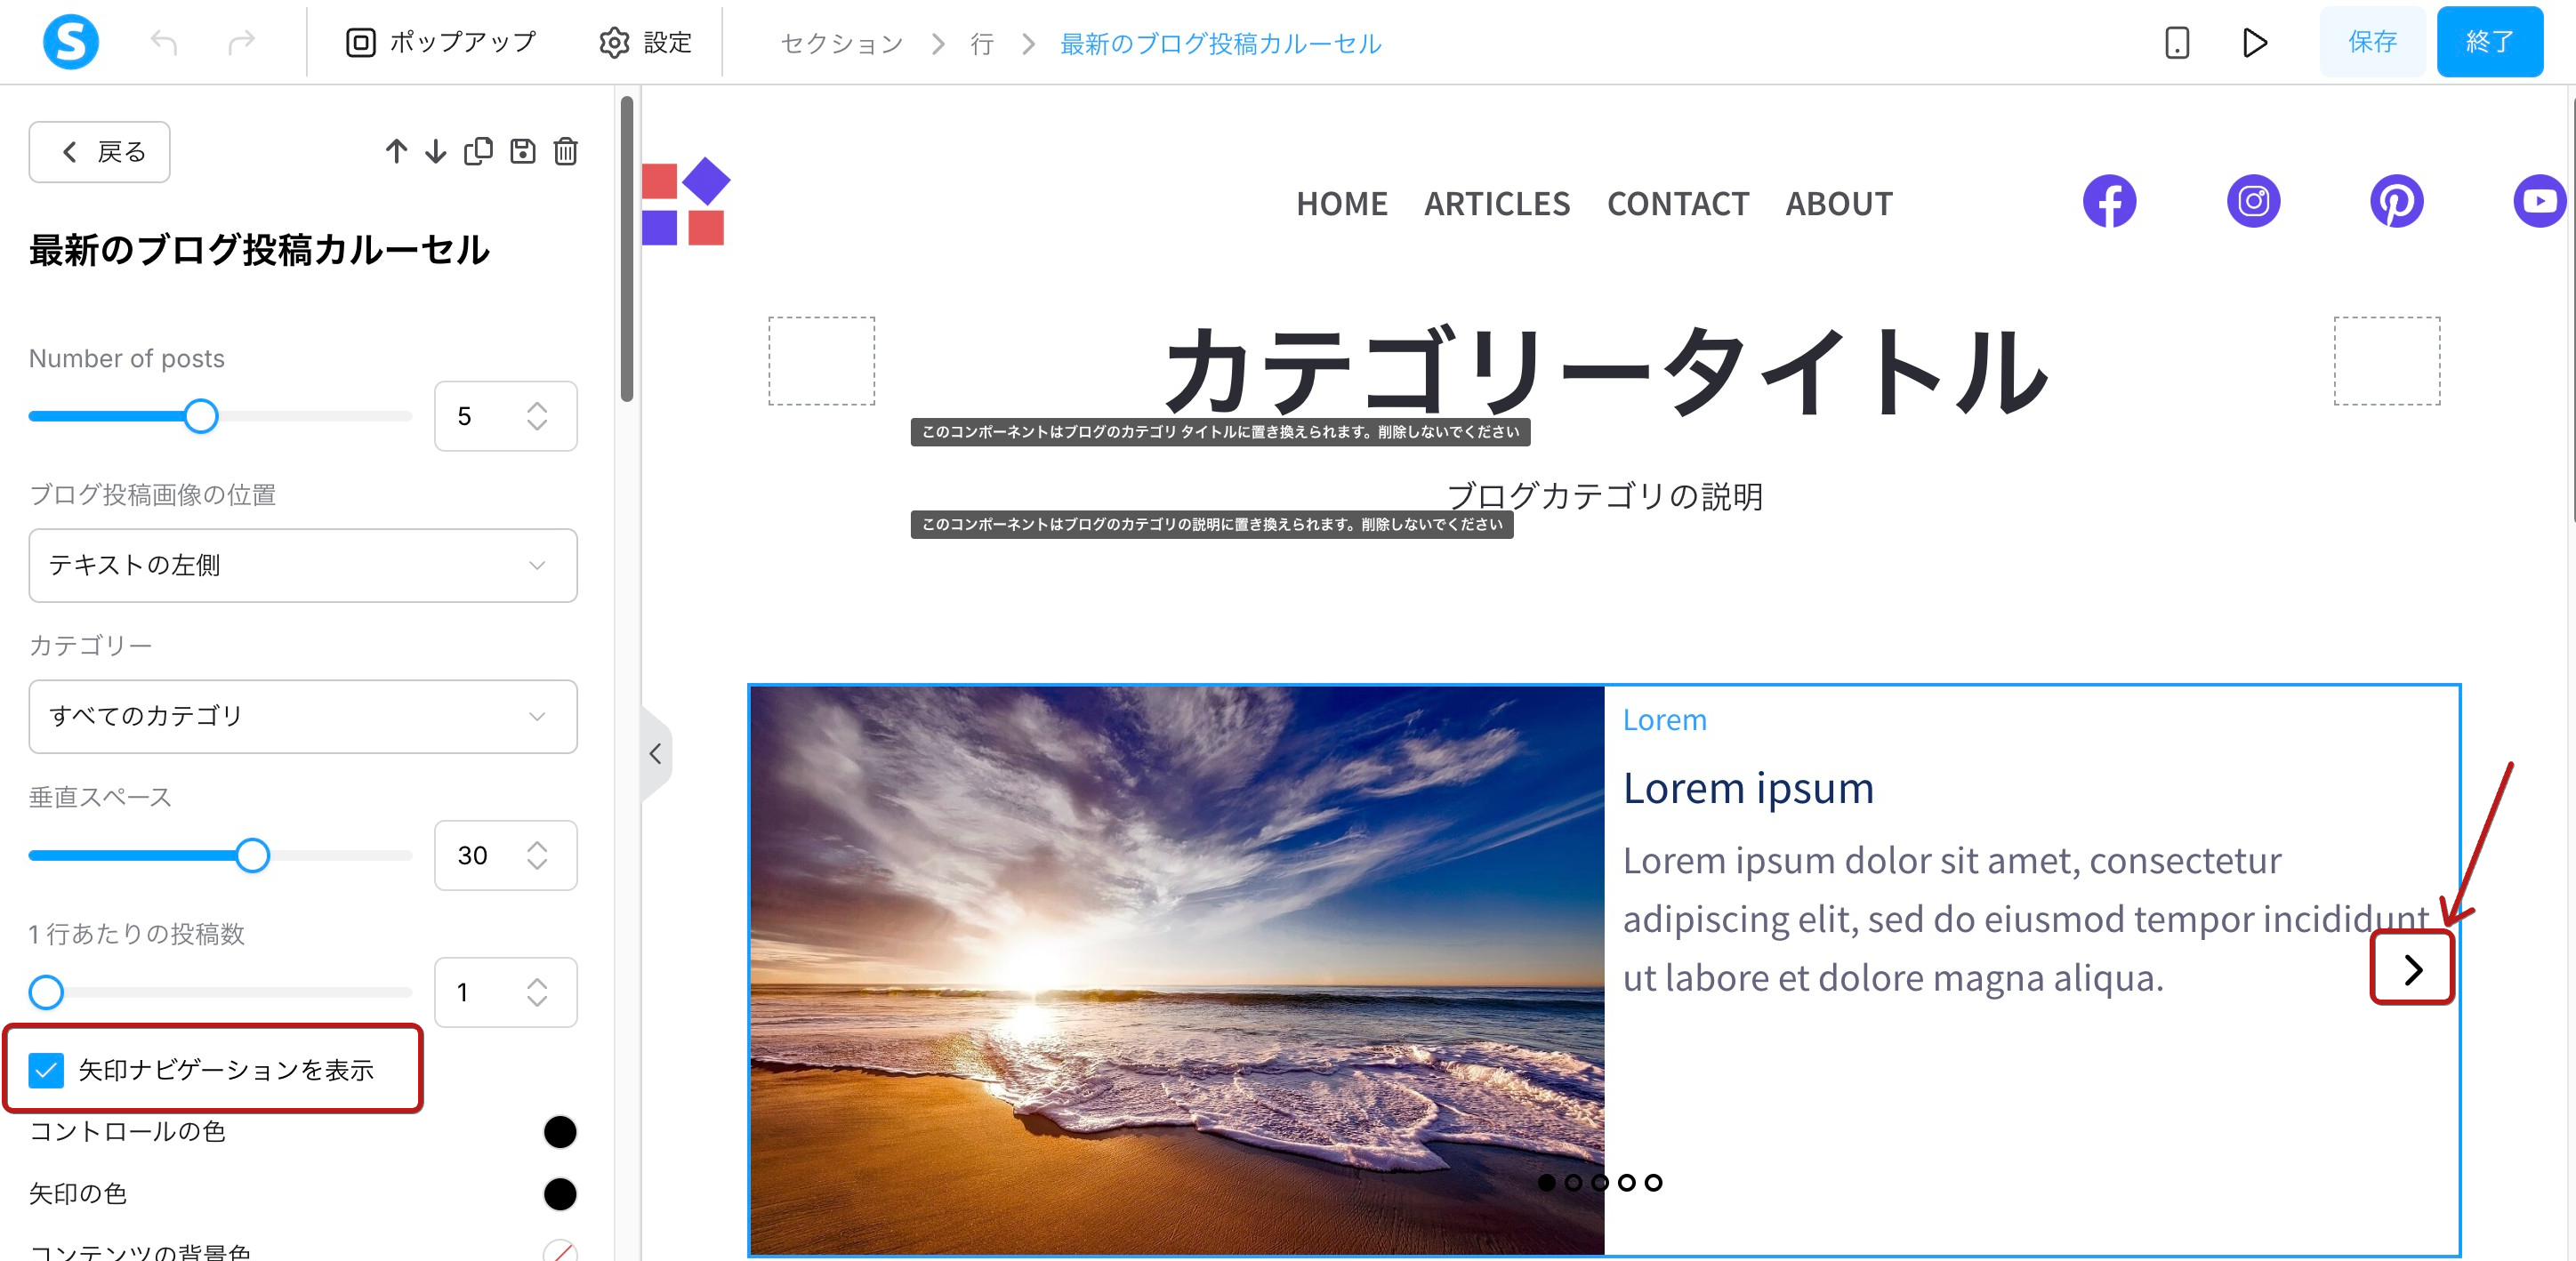2576x1261 pixels.
Task: Open 設定 in top bar
Action: pyautogui.click(x=645, y=42)
